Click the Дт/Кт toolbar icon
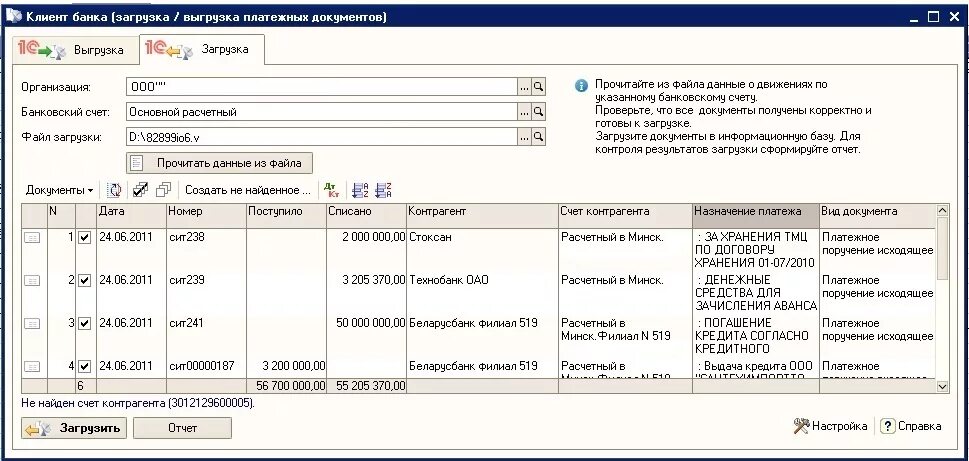Screen dimensions: 969x461 pos(331,190)
